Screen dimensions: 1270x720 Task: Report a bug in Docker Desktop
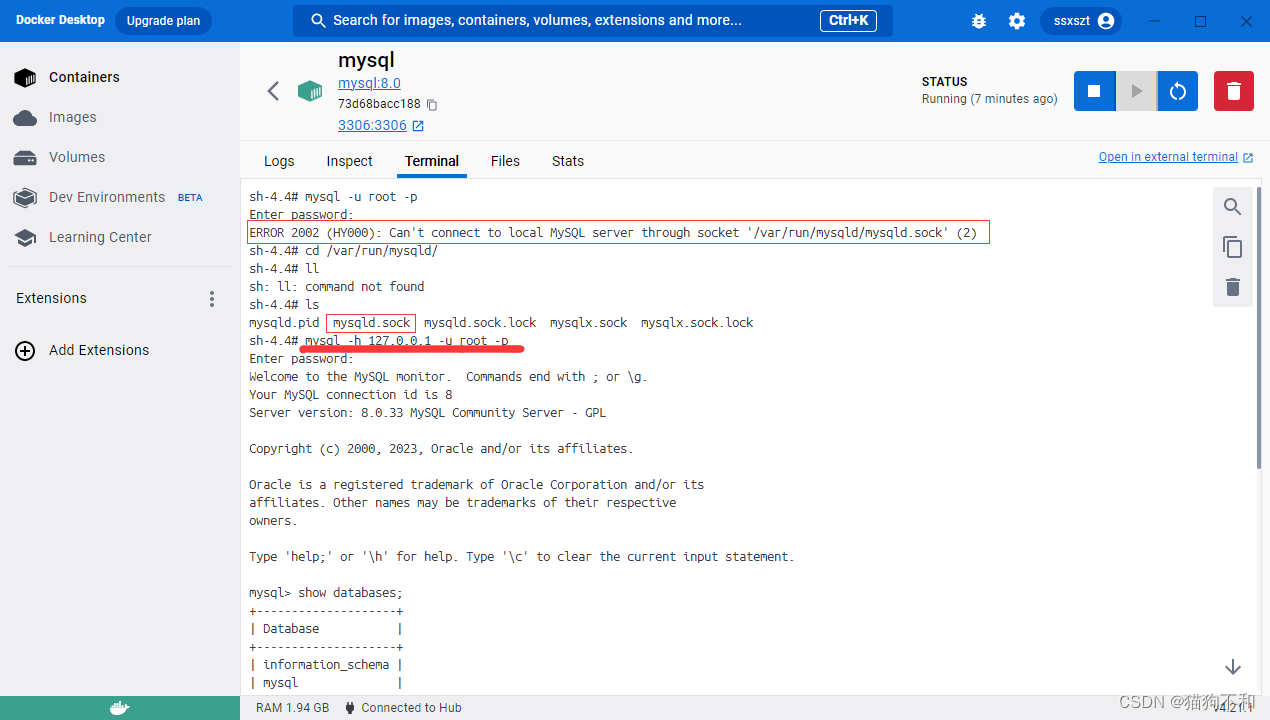pos(978,20)
